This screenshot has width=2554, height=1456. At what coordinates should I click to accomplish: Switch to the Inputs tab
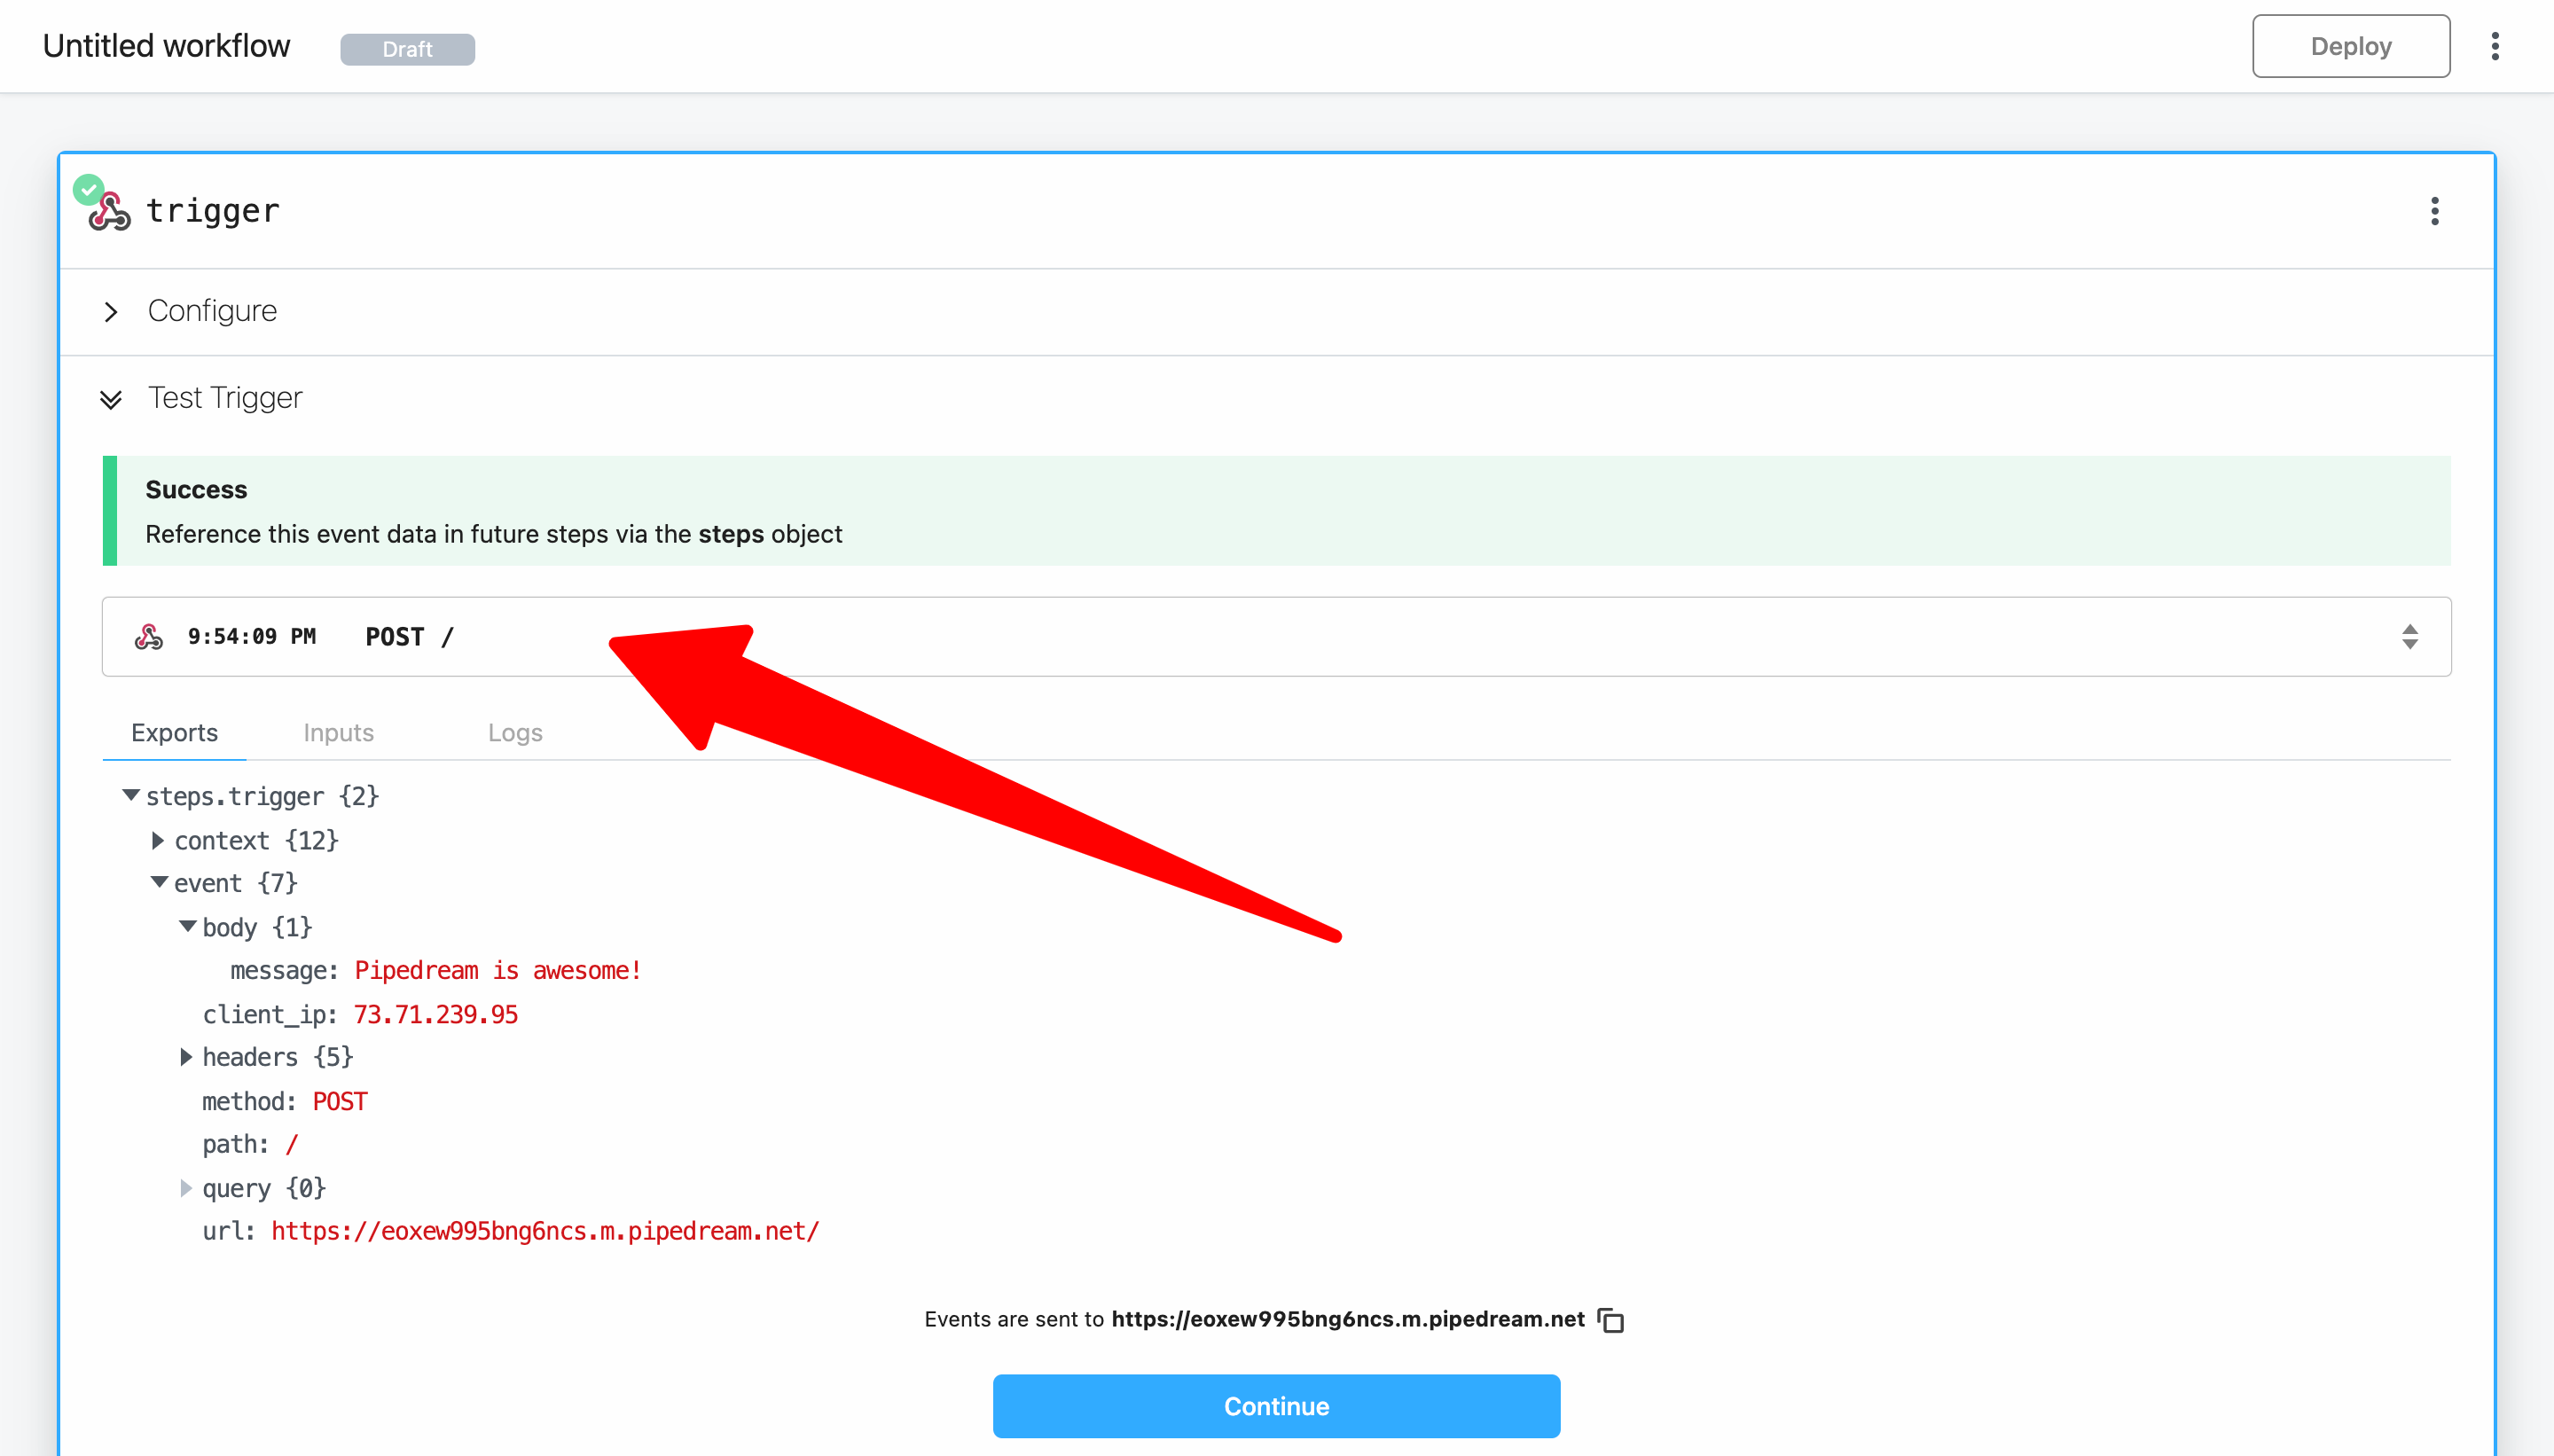pos(338,733)
